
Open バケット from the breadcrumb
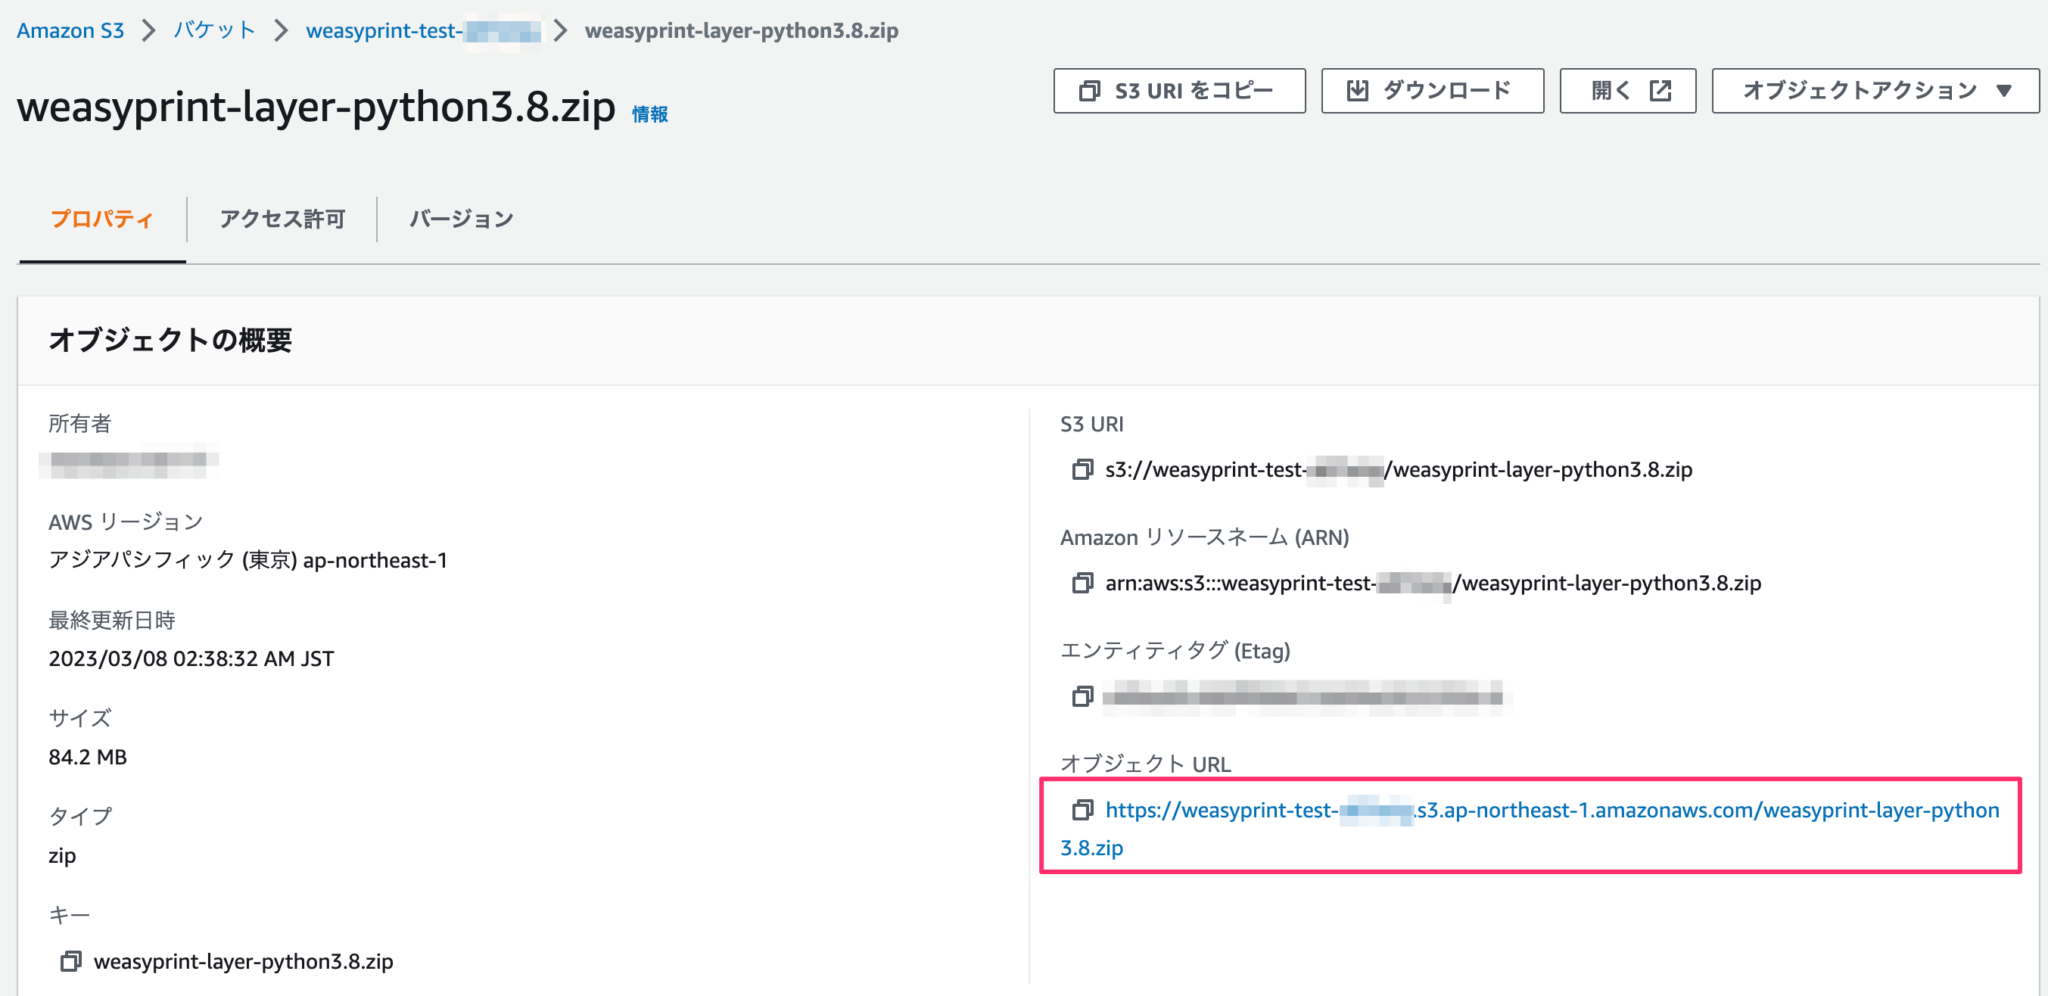[x=212, y=30]
